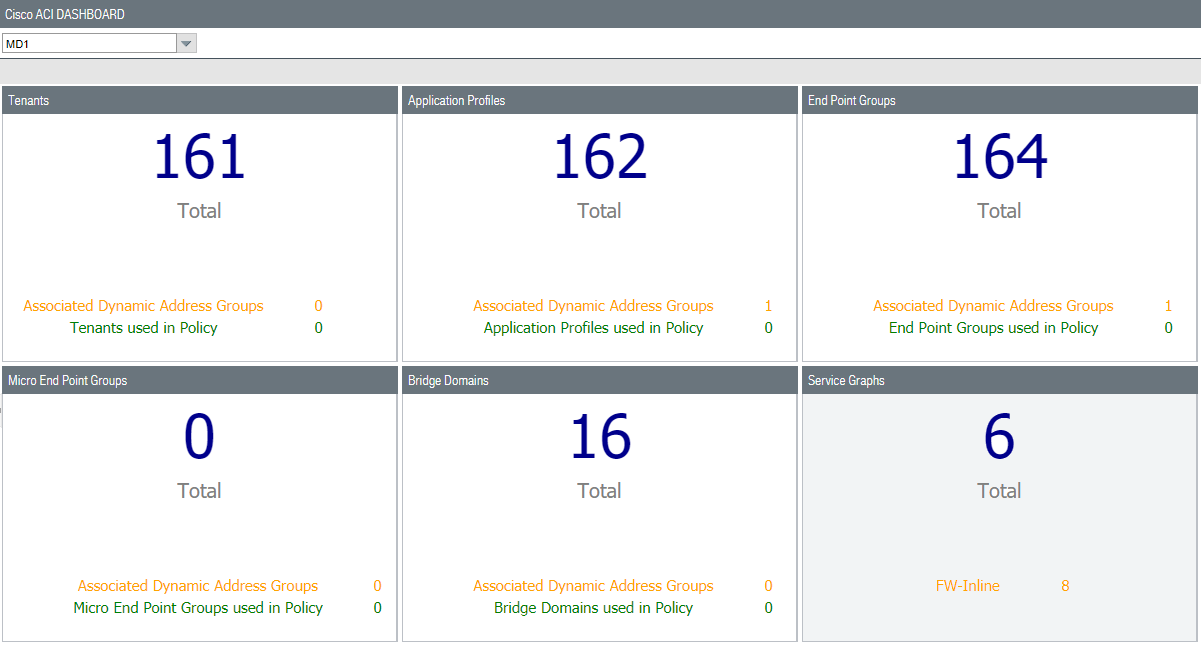Open the MD1 dropdown arrow
The image size is (1201, 645).
(186, 43)
